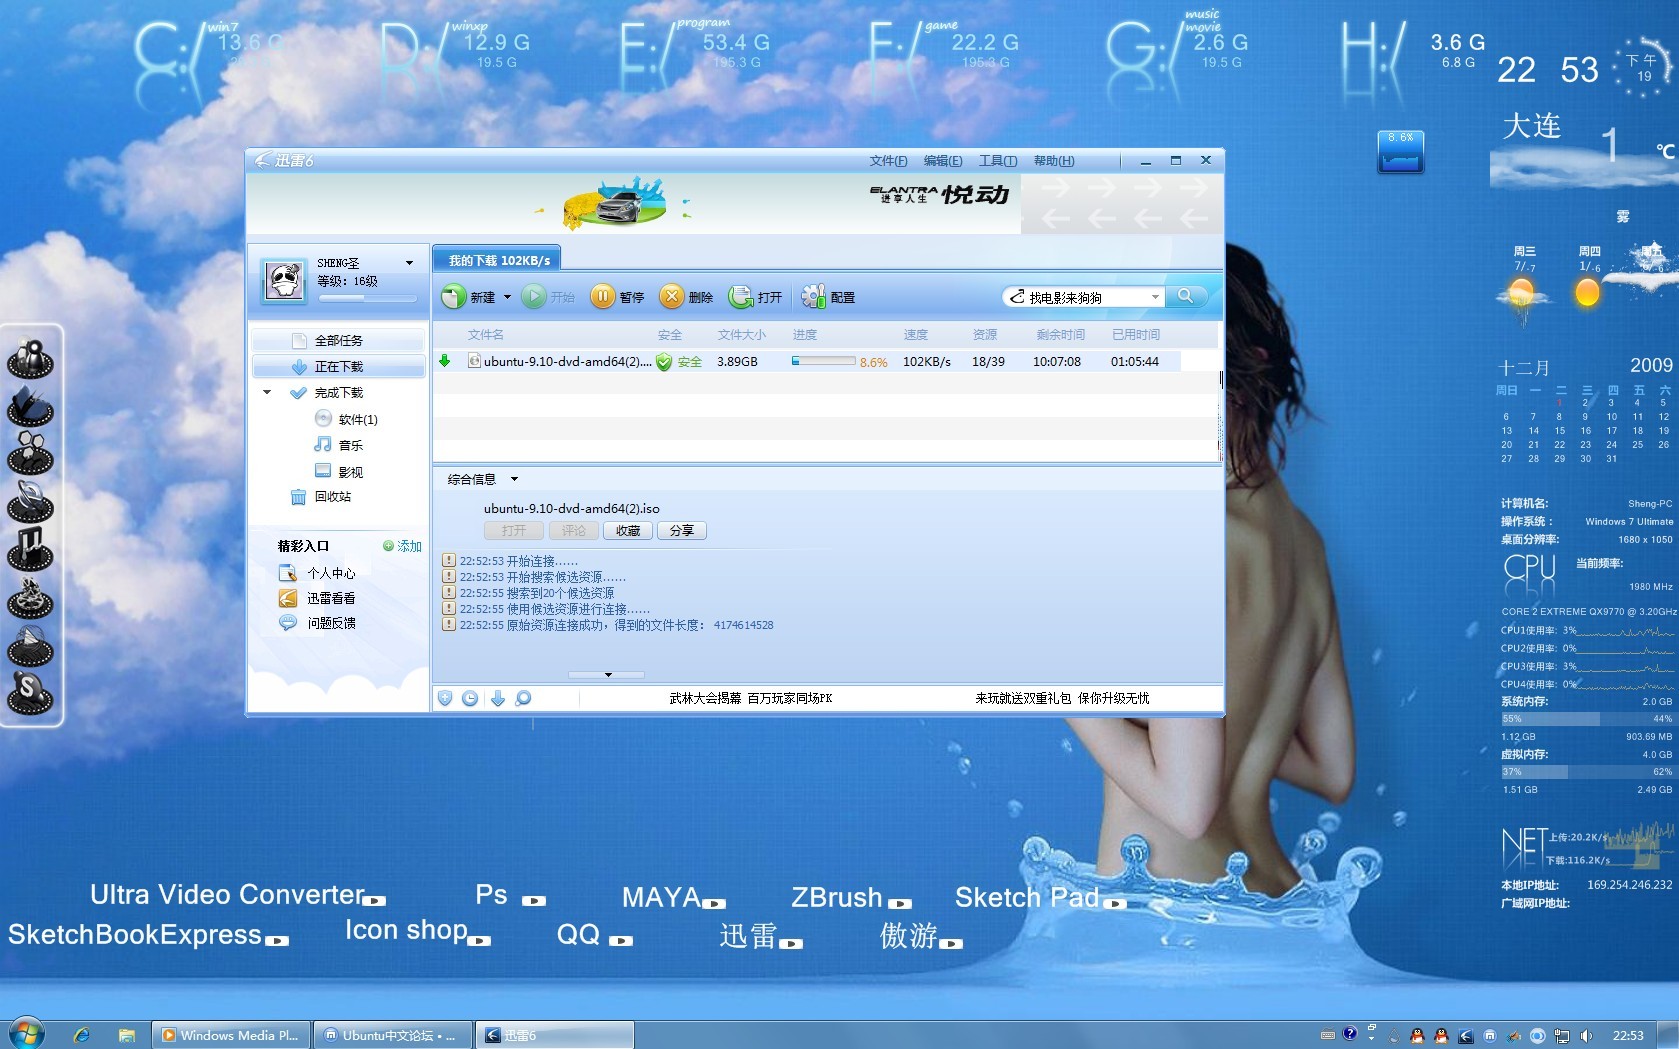Launch Ps desktop shortcut
The height and width of the screenshot is (1049, 1679).
click(510, 895)
